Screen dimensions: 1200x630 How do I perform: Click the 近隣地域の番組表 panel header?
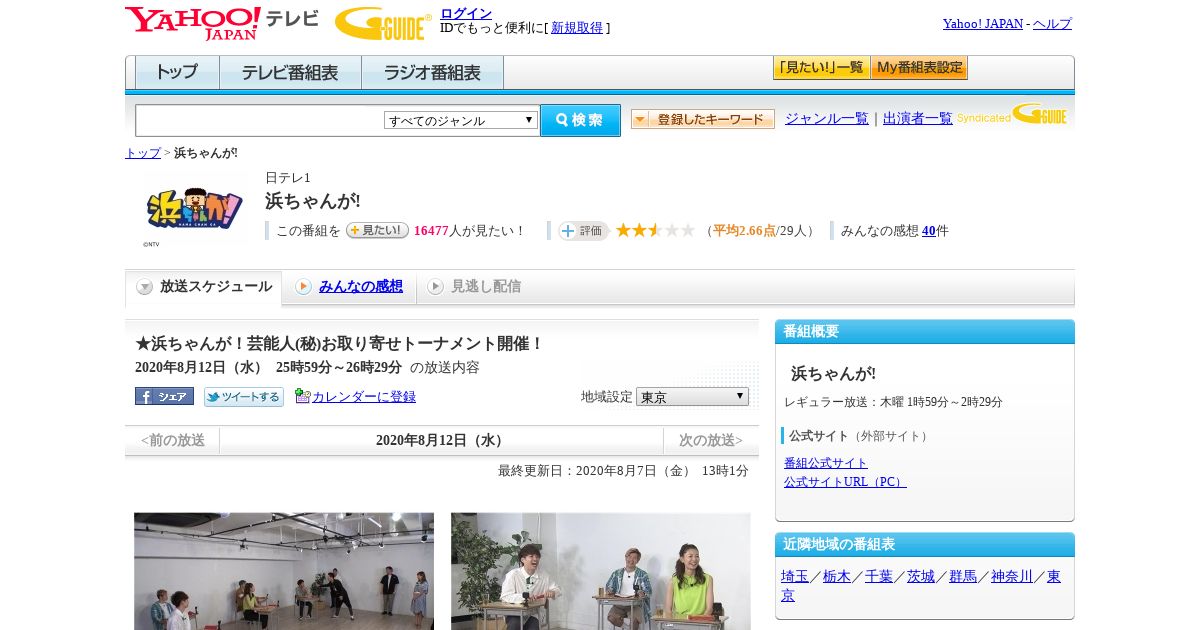[x=925, y=545]
